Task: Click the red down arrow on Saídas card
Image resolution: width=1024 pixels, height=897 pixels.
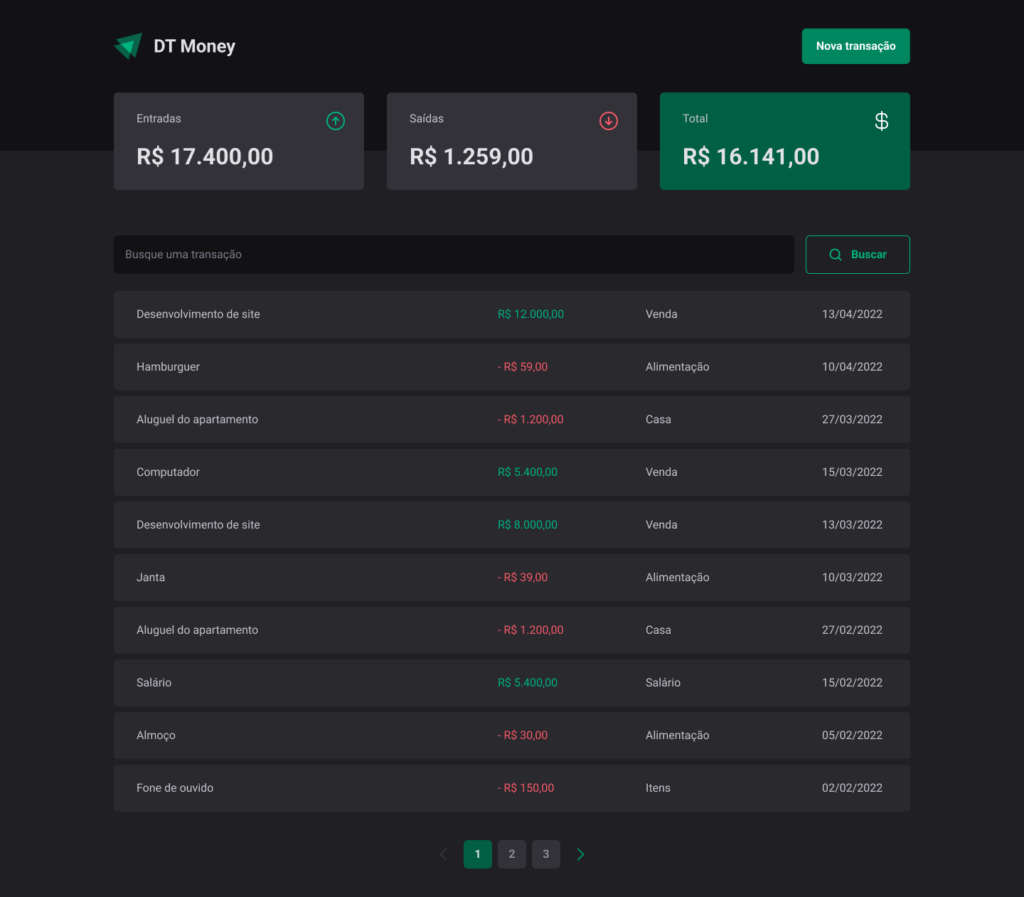Action: pos(608,120)
